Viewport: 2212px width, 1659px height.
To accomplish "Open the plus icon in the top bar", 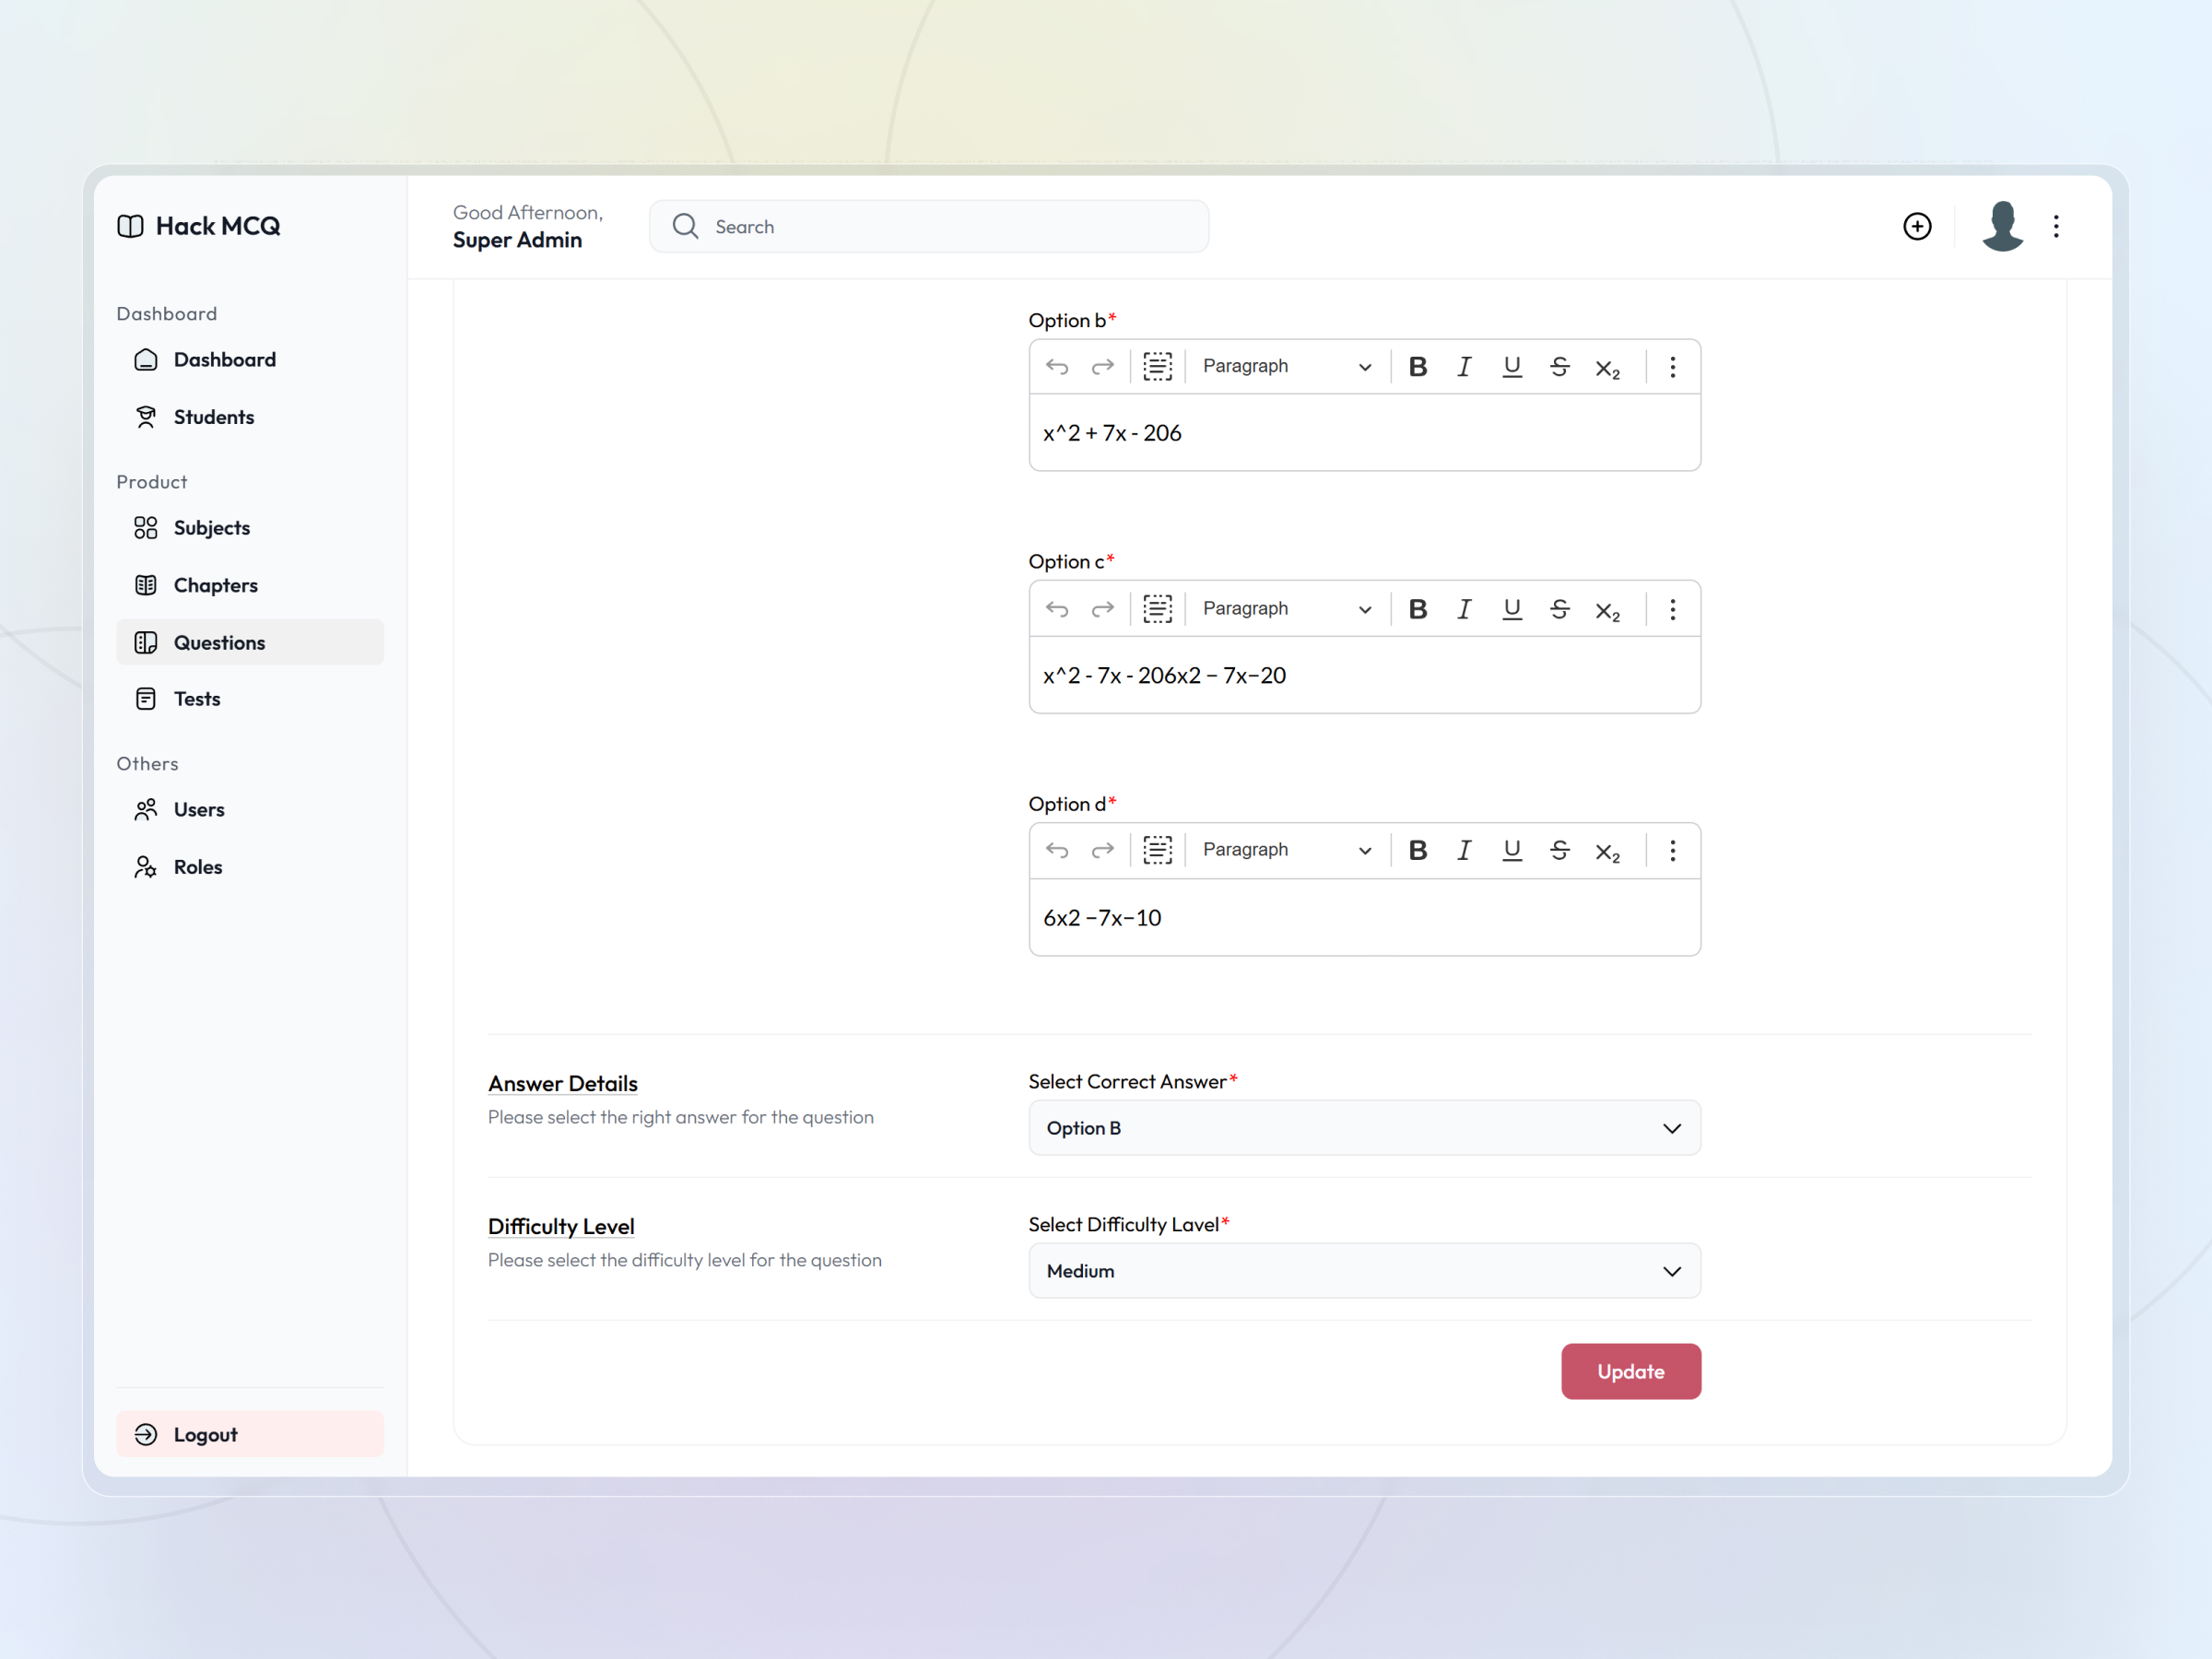I will coord(1917,226).
